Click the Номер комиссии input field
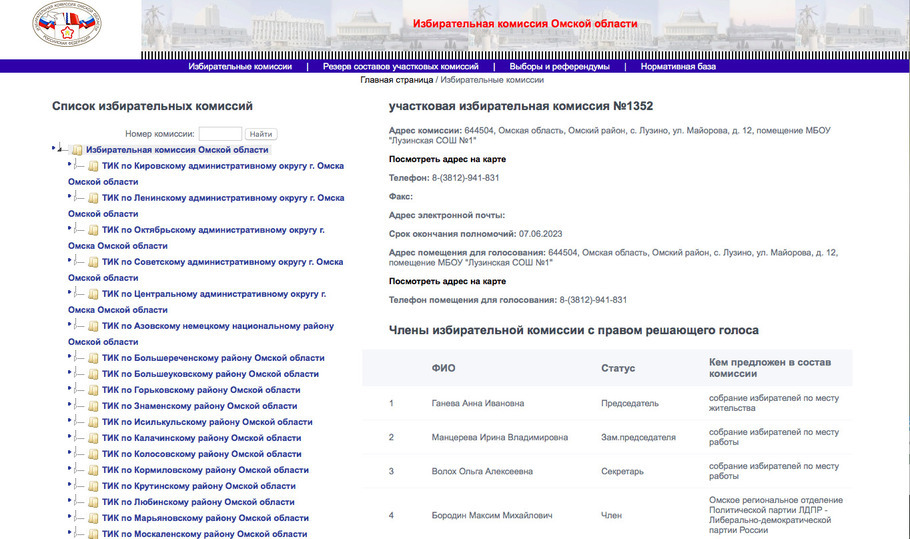Screen dimensions: 910x539 (x=220, y=134)
